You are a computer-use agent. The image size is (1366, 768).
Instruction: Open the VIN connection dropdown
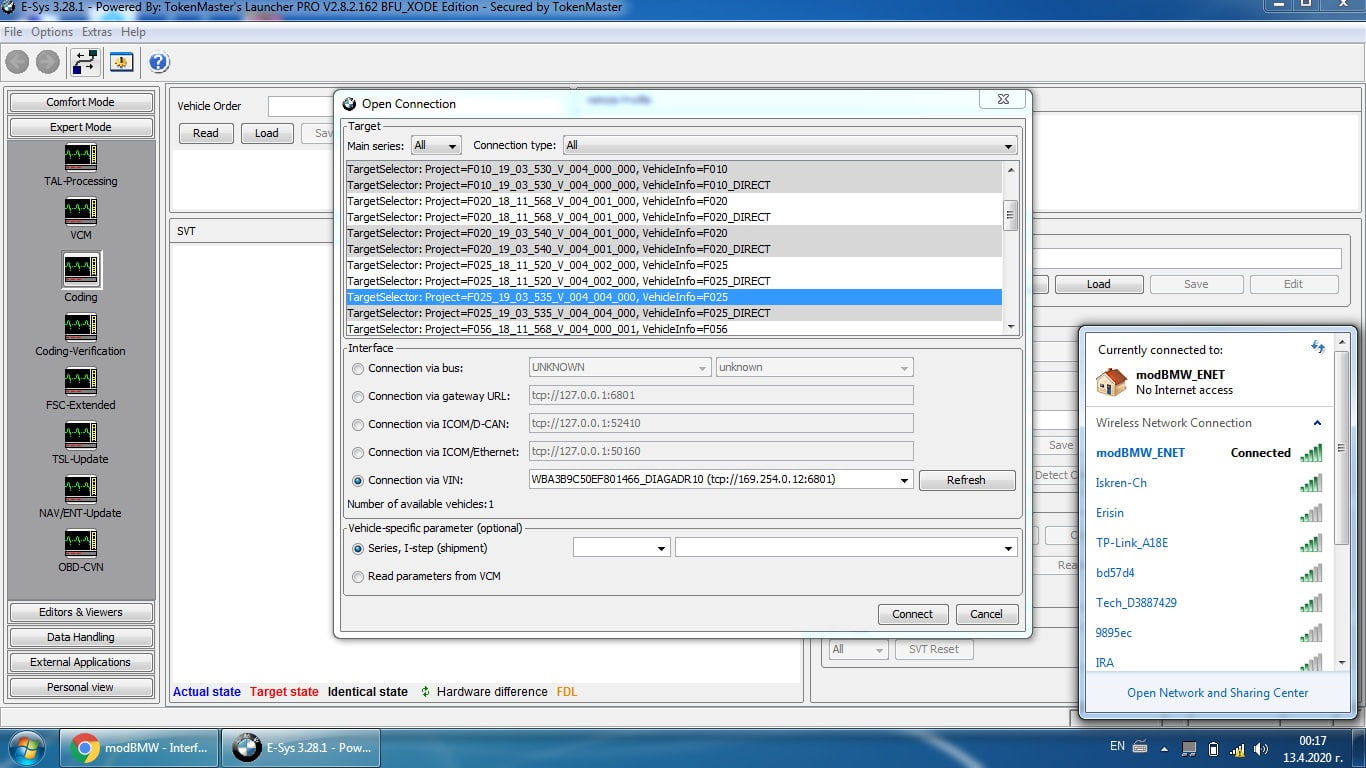[x=906, y=480]
